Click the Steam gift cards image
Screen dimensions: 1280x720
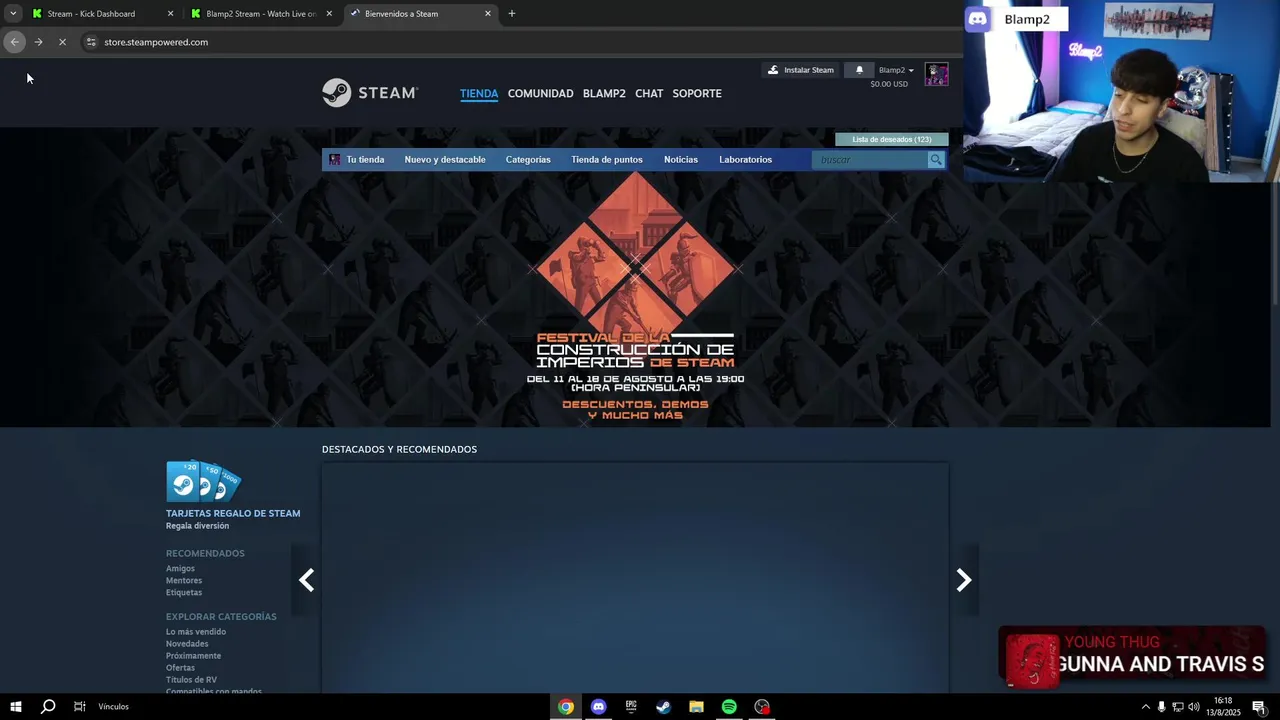pyautogui.click(x=203, y=481)
